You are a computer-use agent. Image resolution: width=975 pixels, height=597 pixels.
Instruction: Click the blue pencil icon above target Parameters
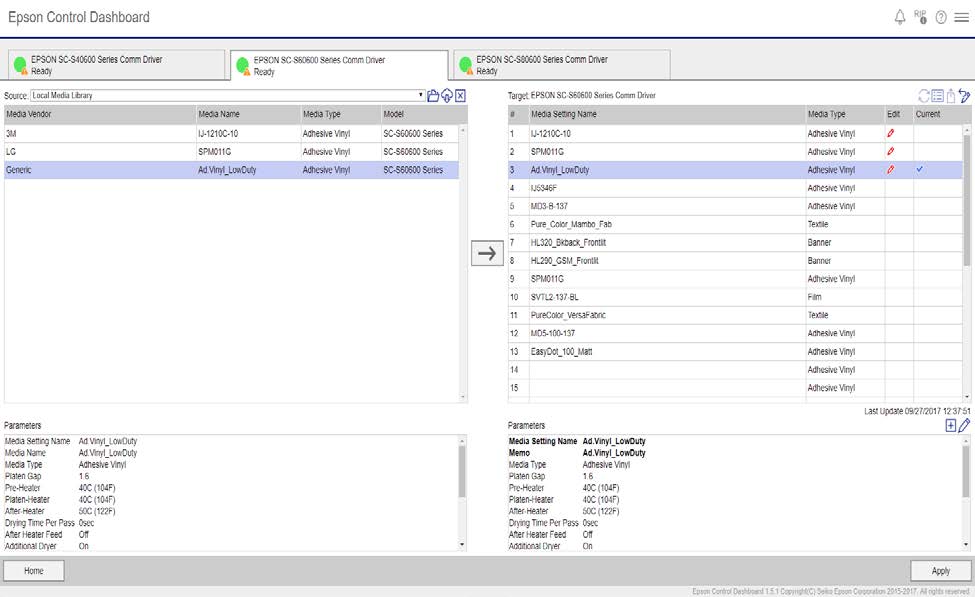pos(964,426)
